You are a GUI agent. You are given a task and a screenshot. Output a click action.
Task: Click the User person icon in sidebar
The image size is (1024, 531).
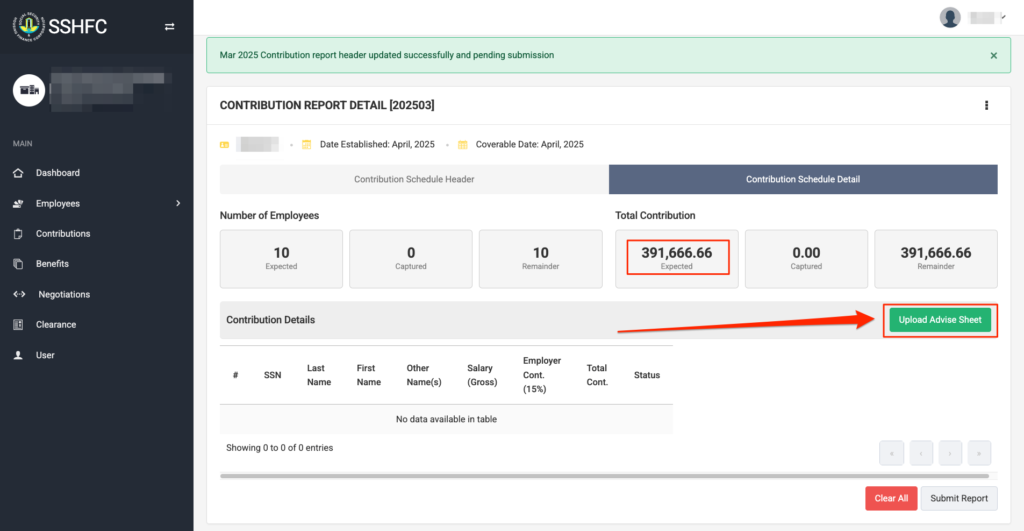click(x=18, y=356)
